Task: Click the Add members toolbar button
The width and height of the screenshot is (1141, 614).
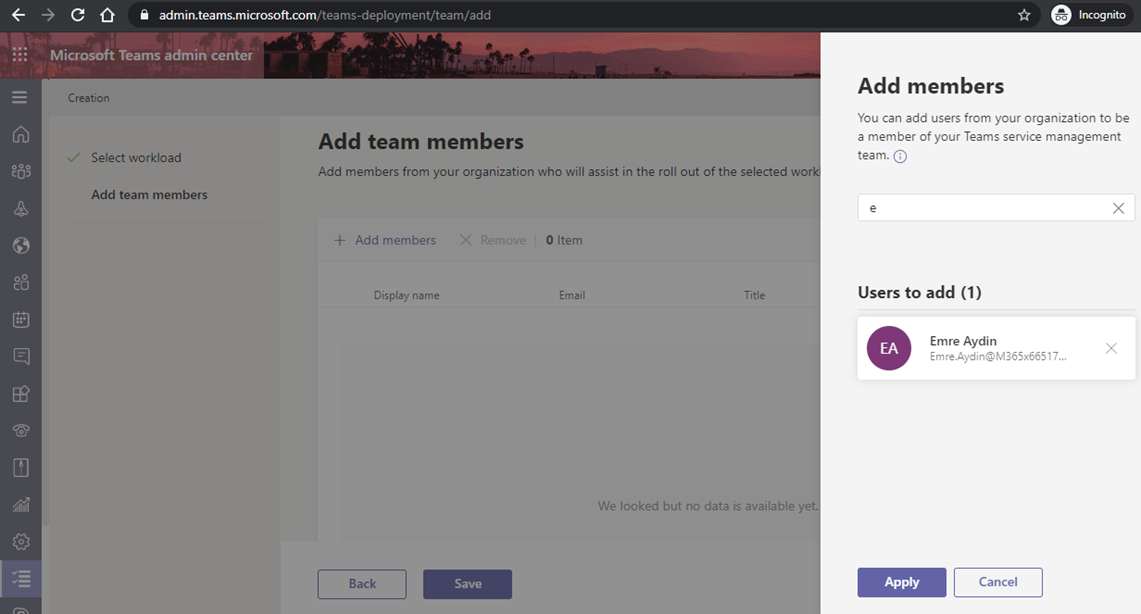Action: click(385, 240)
